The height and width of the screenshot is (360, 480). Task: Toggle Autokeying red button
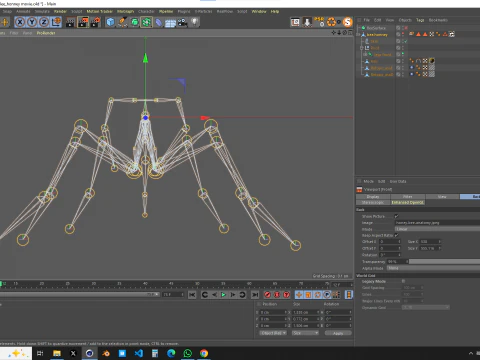(x=277, y=295)
